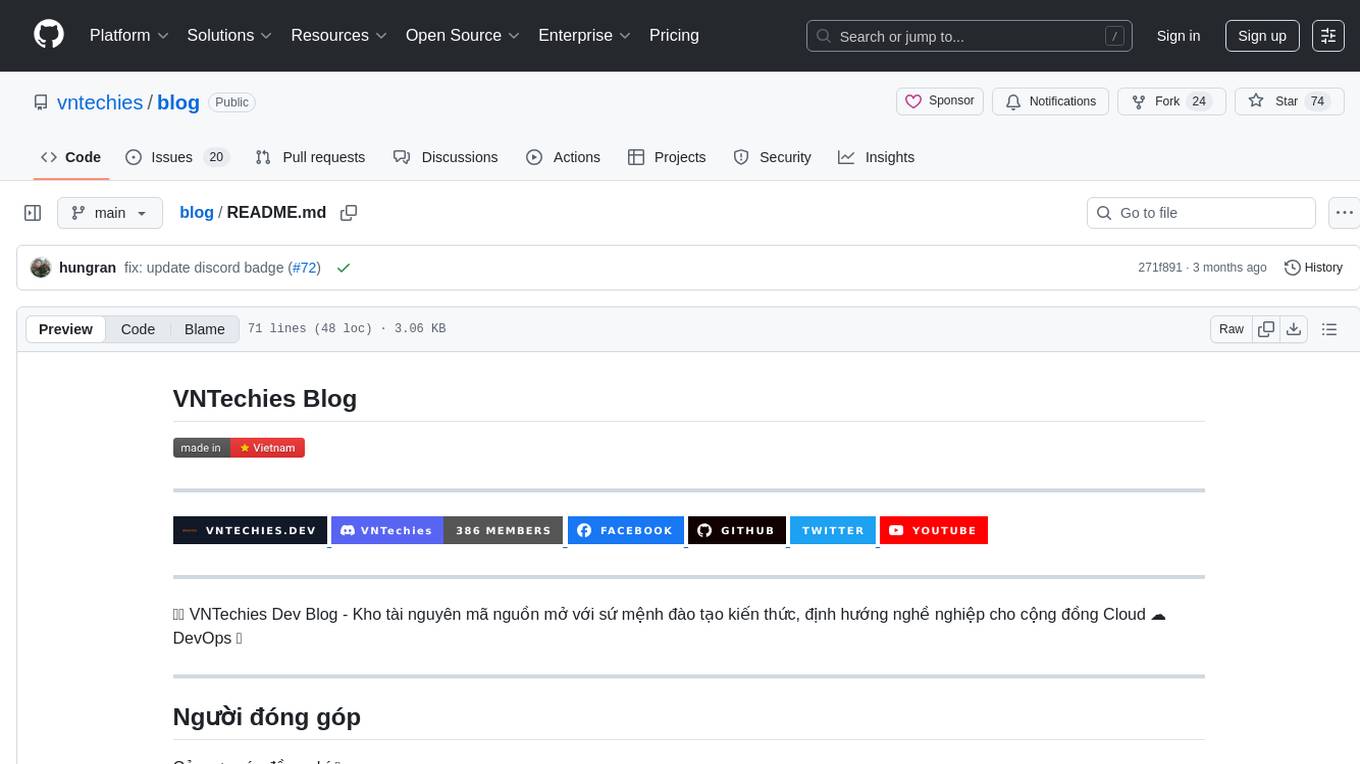The image size is (1360, 764).
Task: Expand the Platform menu
Action: (129, 35)
